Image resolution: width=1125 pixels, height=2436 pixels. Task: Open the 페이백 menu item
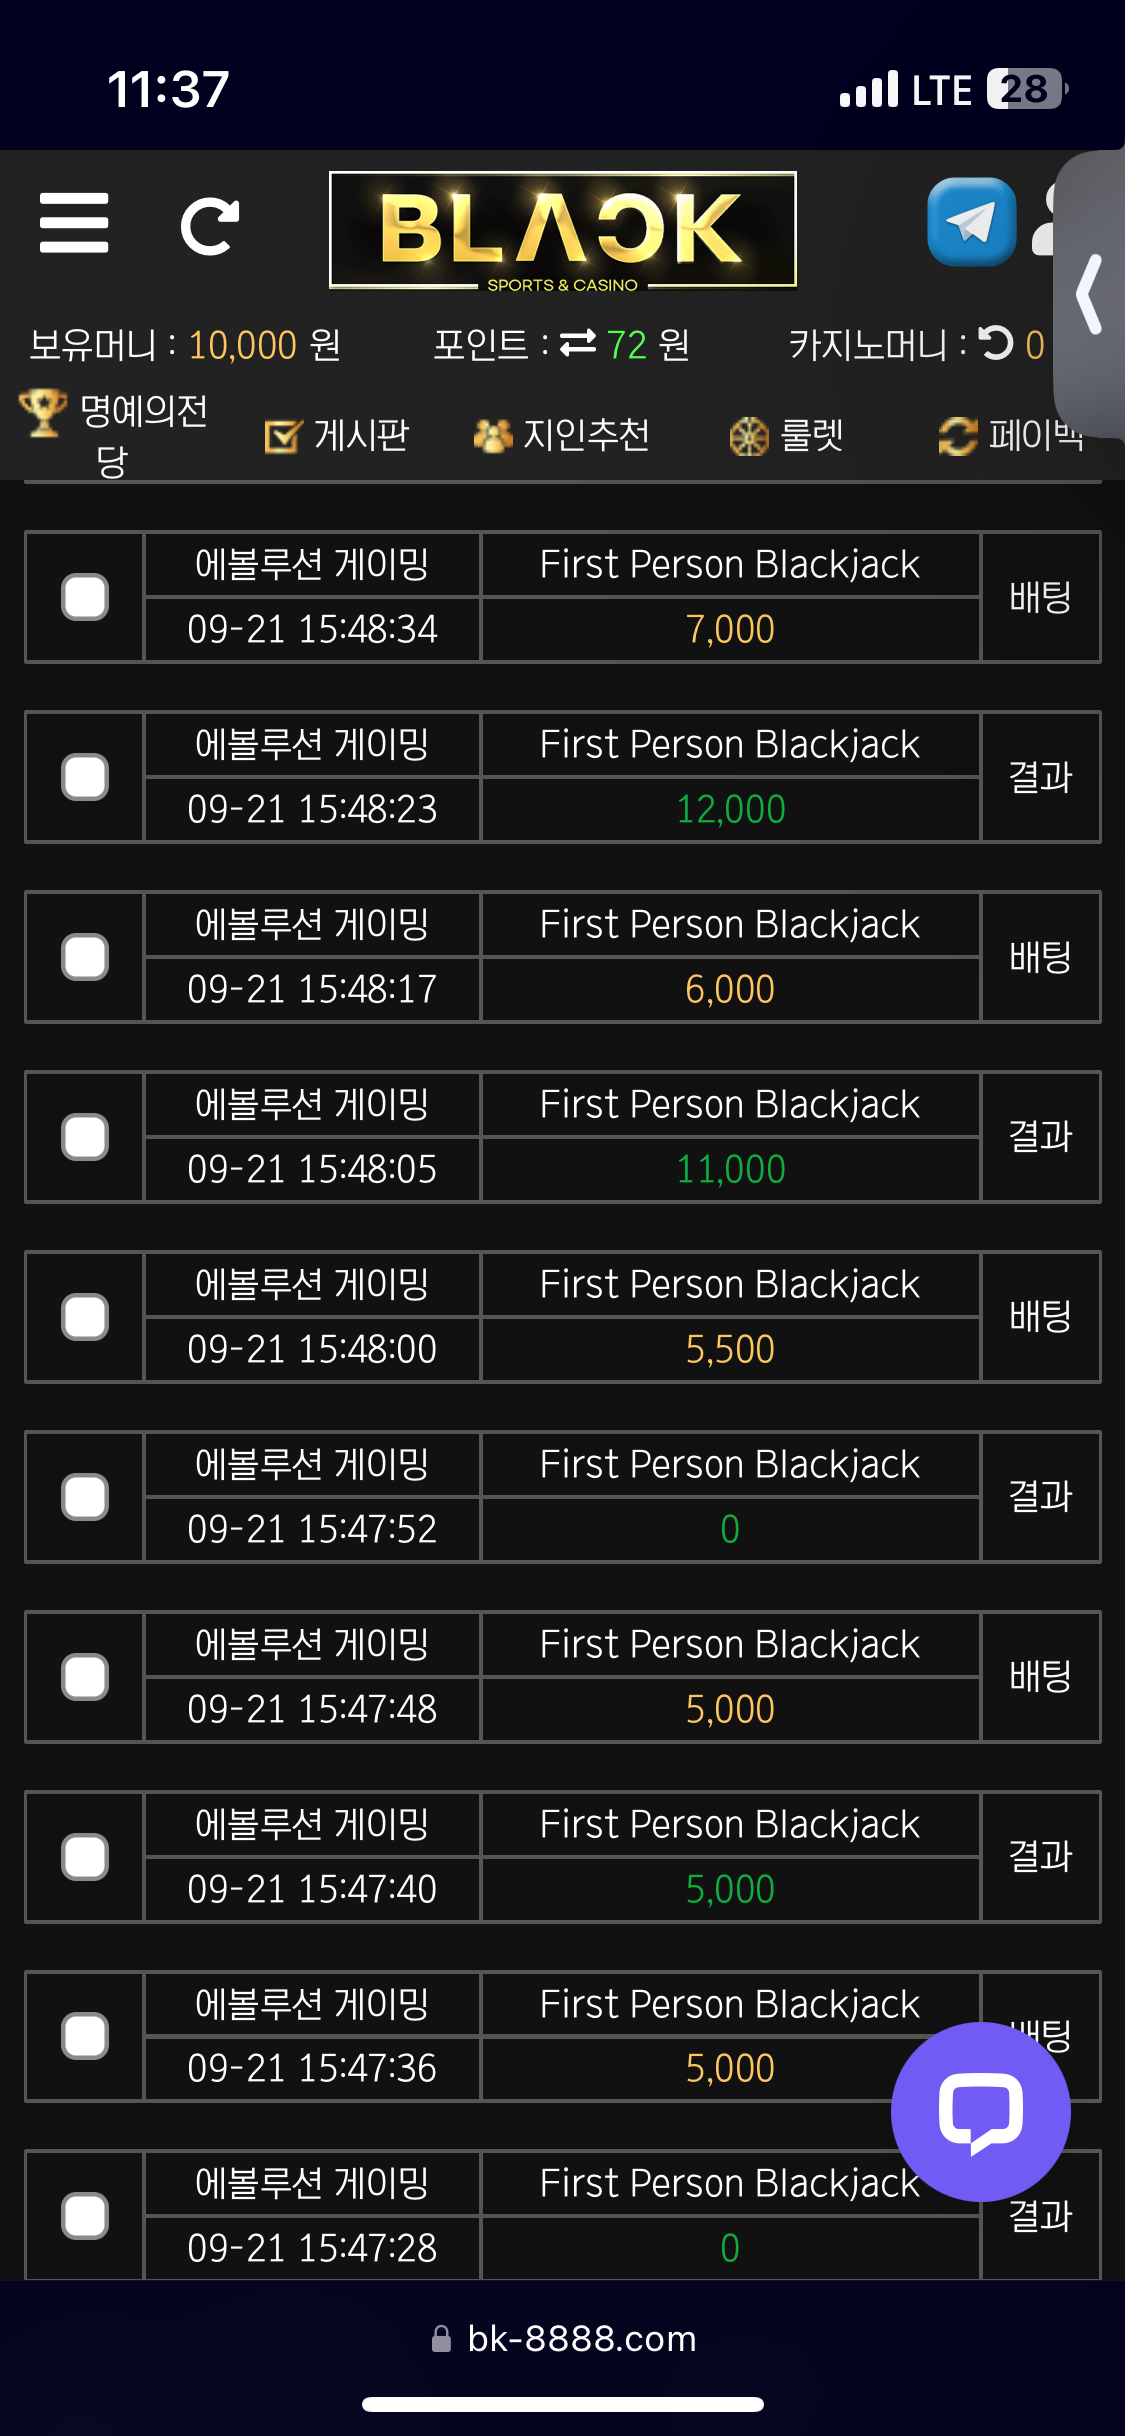(x=1011, y=435)
